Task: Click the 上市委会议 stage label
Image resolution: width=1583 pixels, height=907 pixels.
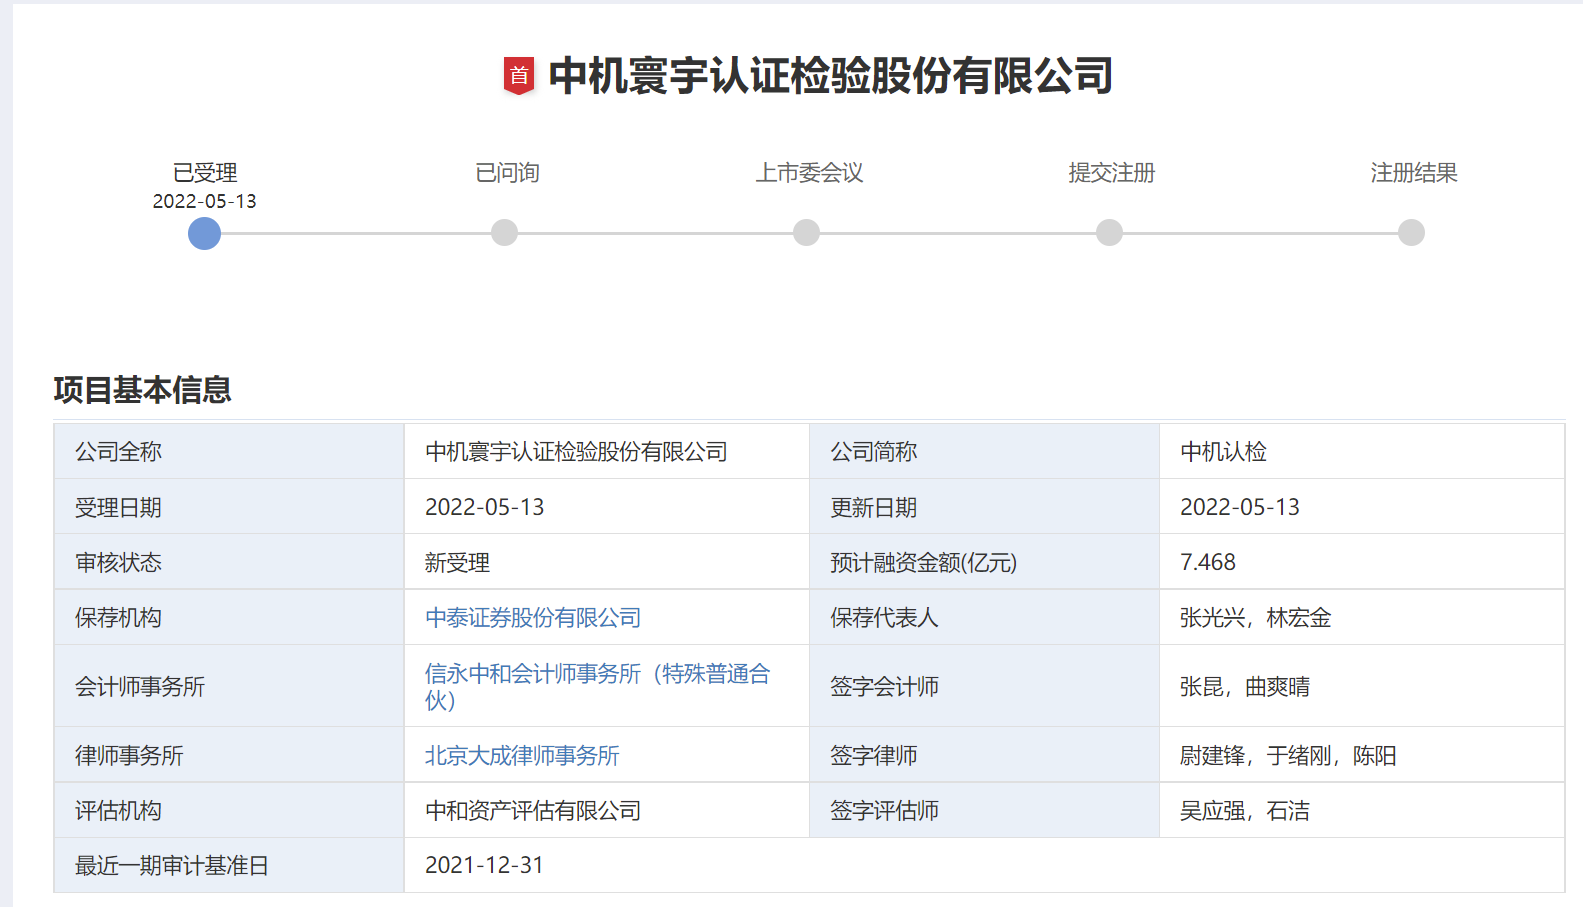Action: [809, 173]
